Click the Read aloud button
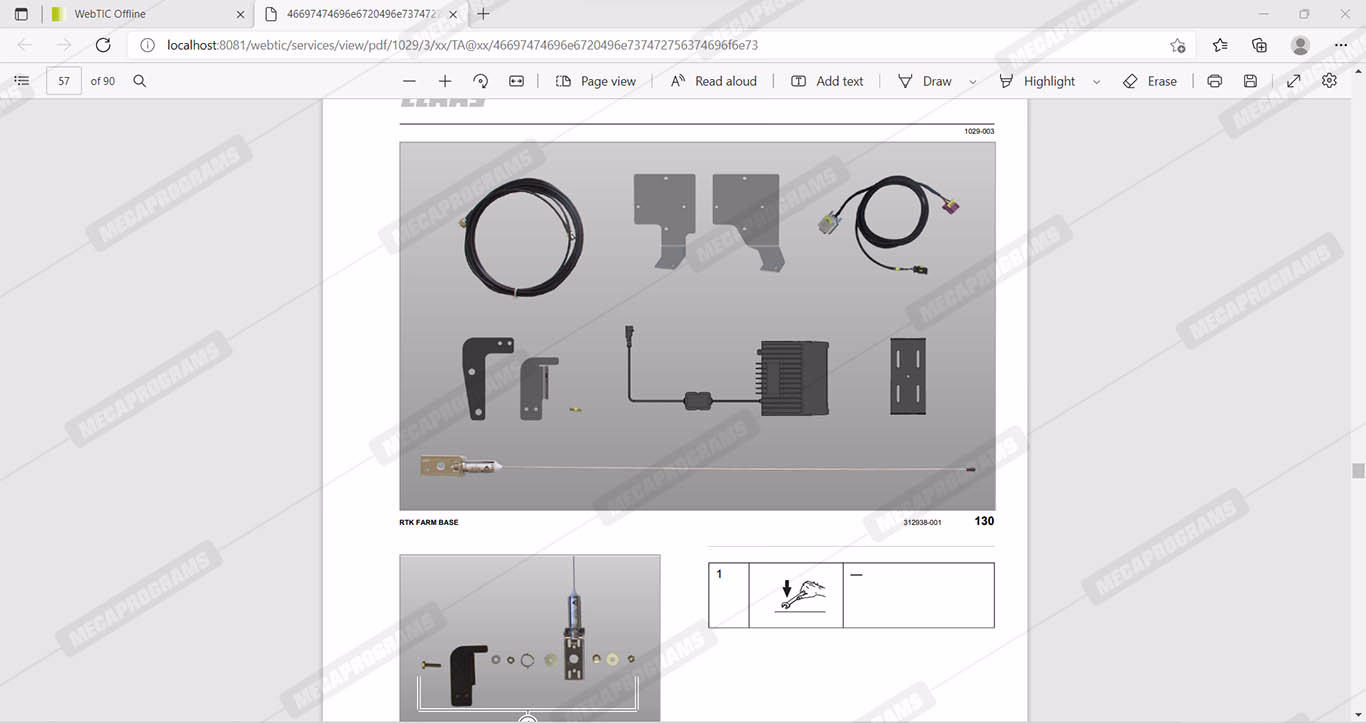 pyautogui.click(x=713, y=81)
